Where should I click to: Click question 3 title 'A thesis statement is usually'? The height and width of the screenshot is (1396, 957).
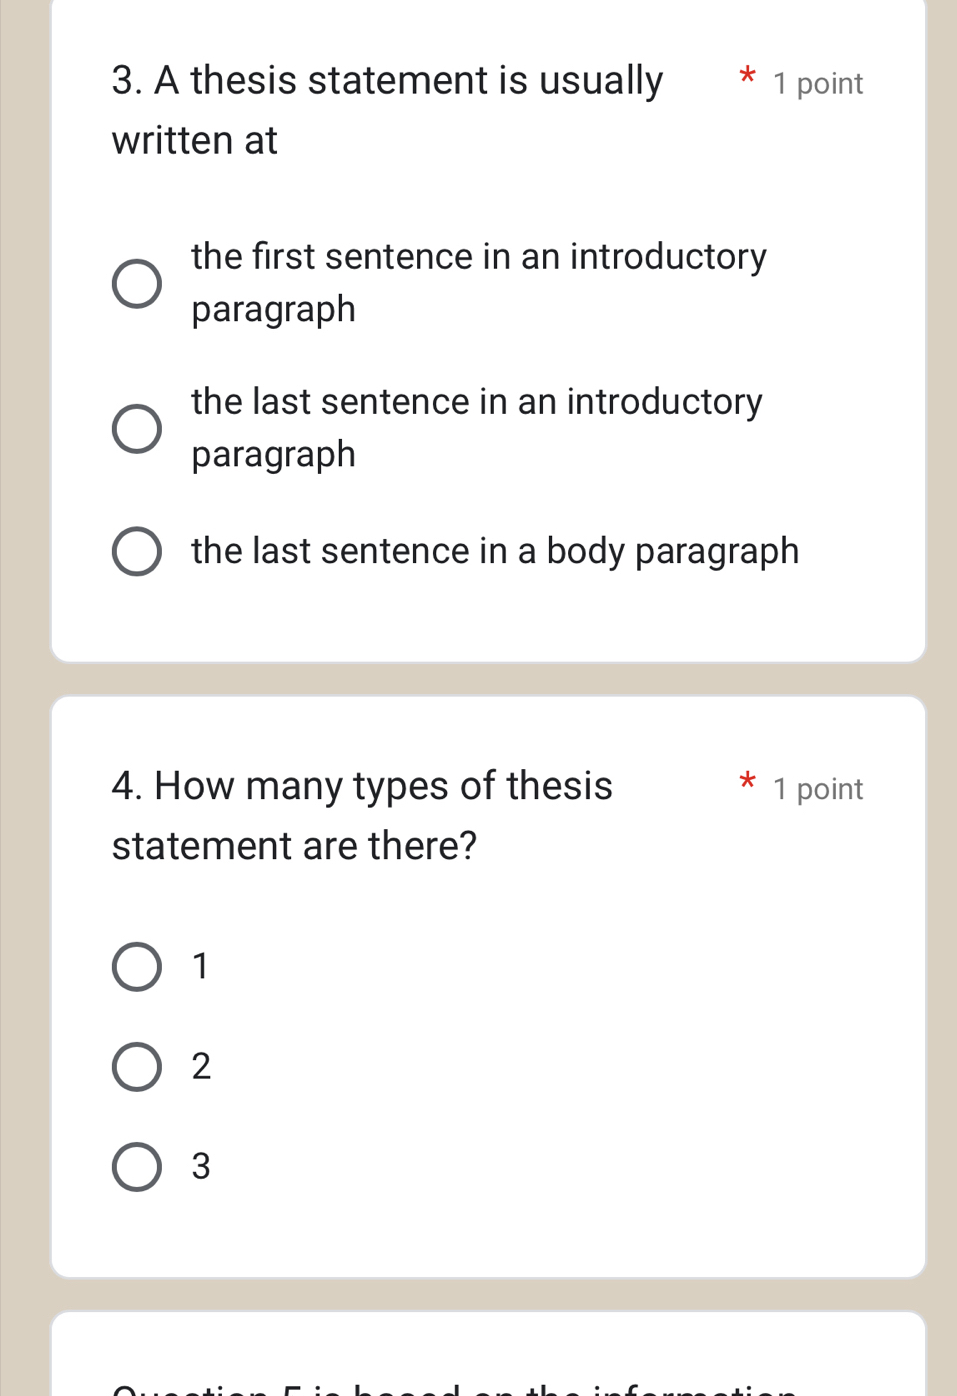click(387, 81)
